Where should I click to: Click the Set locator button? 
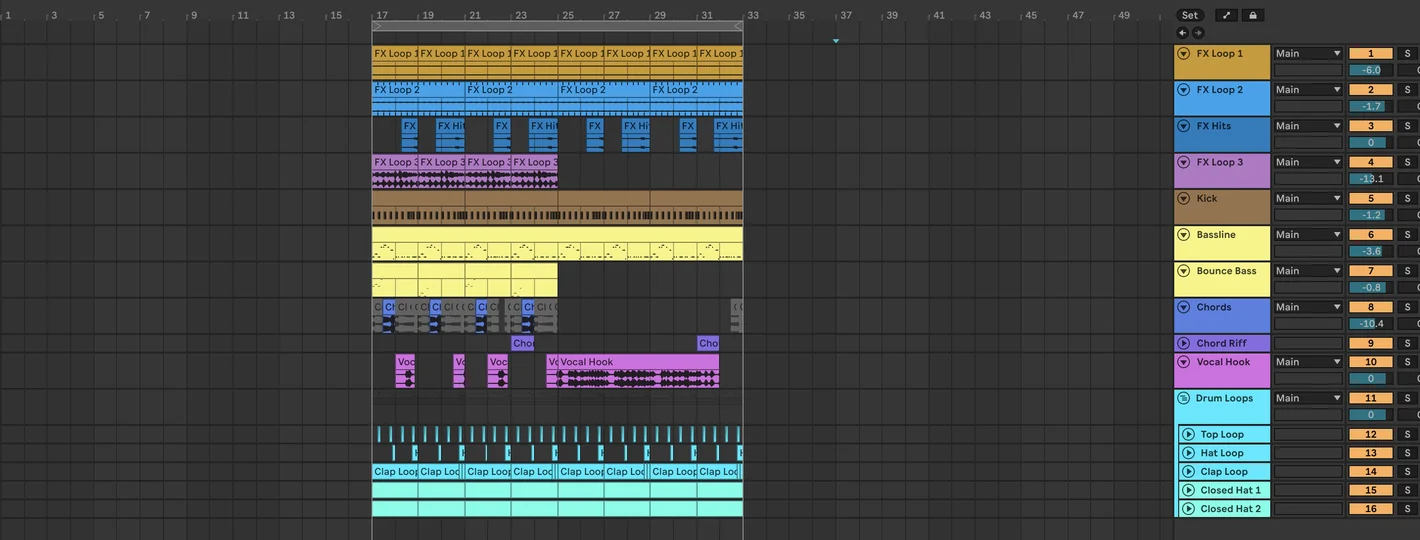1189,15
